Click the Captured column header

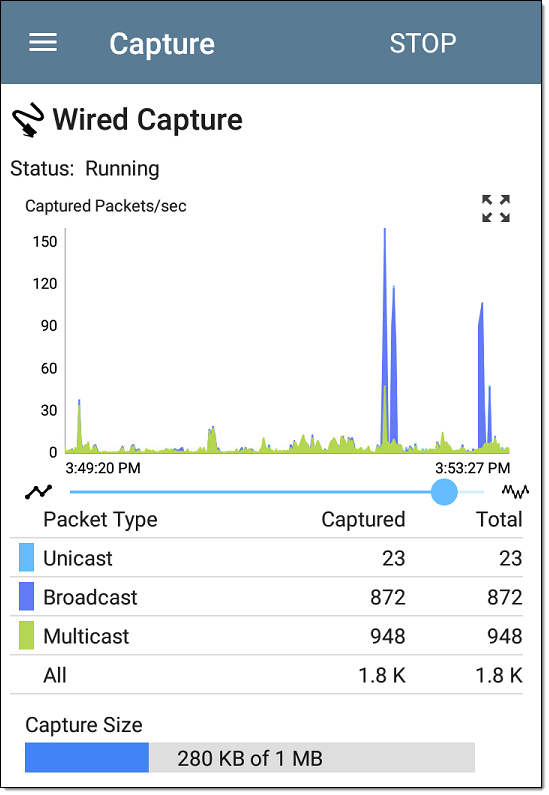pyautogui.click(x=363, y=519)
